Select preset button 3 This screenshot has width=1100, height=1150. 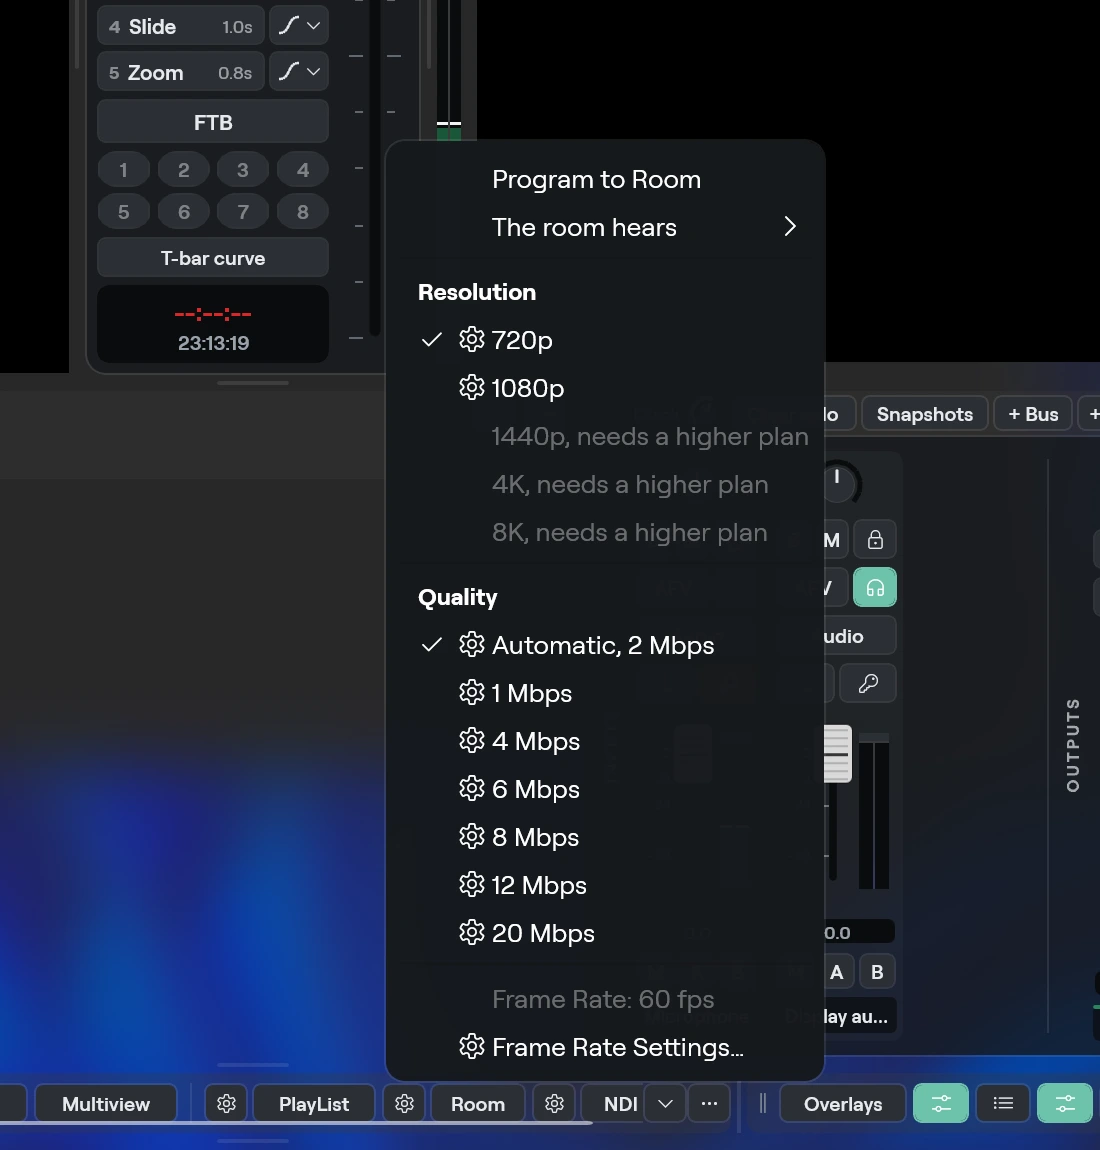tap(243, 170)
